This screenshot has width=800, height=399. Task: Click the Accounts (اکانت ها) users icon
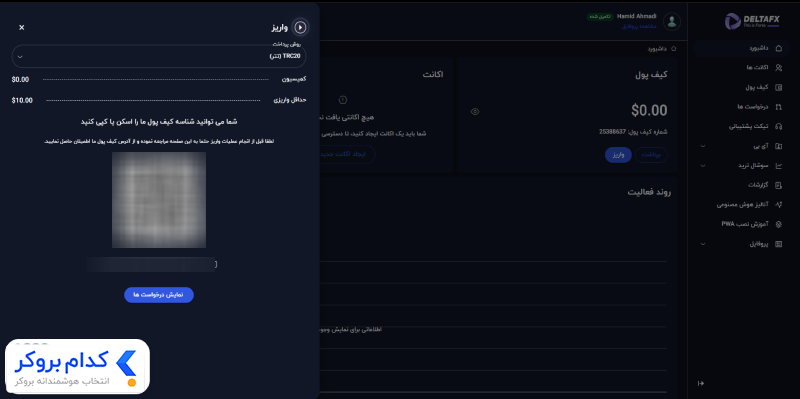(x=778, y=67)
